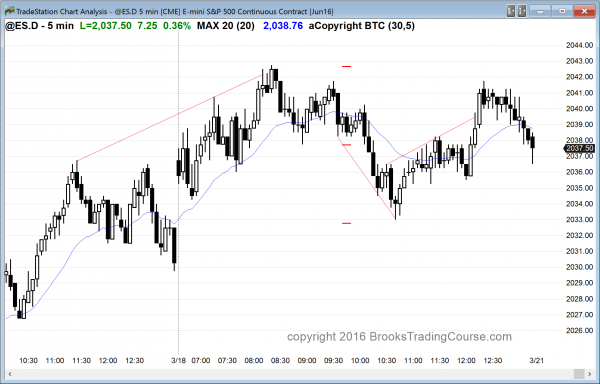Select the '@ES.D - 5 min' symbol label

pos(39,26)
